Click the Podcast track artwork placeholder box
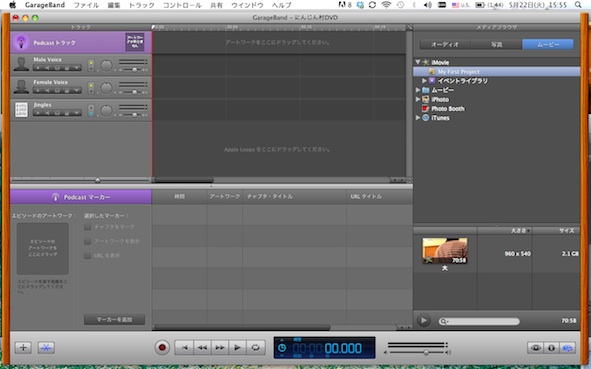Image resolution: width=591 pixels, height=369 pixels. click(x=135, y=42)
